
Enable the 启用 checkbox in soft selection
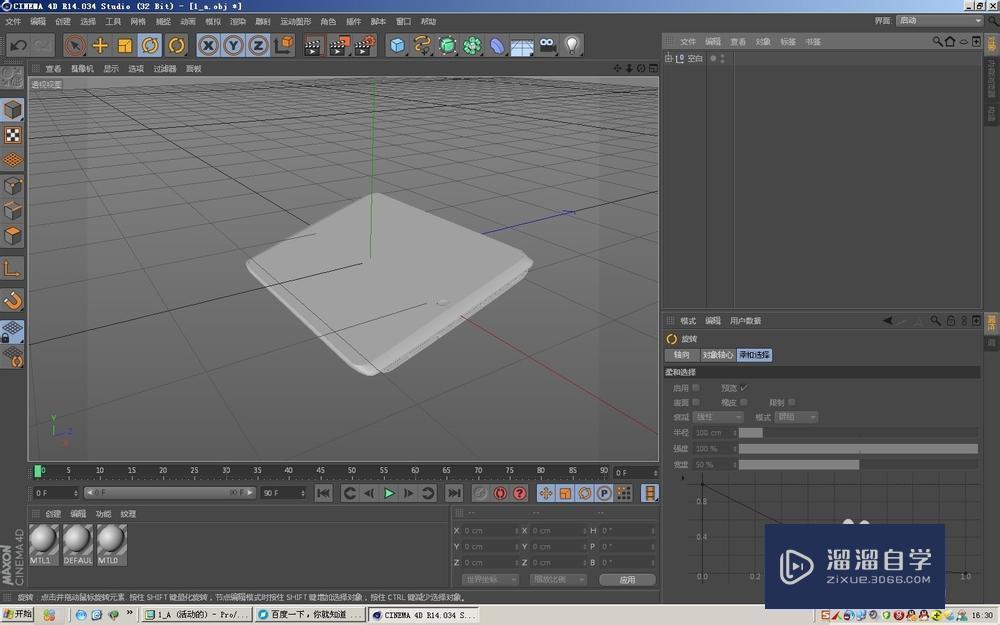[x=694, y=386]
